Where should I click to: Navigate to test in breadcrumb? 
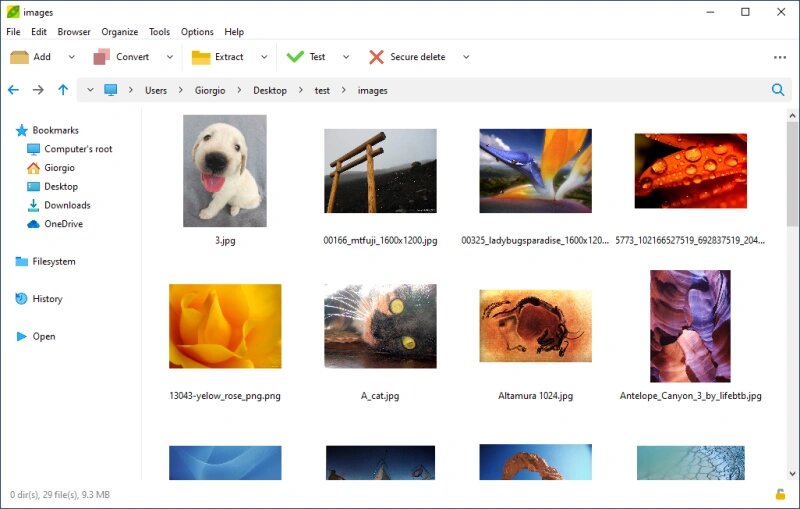coord(322,90)
